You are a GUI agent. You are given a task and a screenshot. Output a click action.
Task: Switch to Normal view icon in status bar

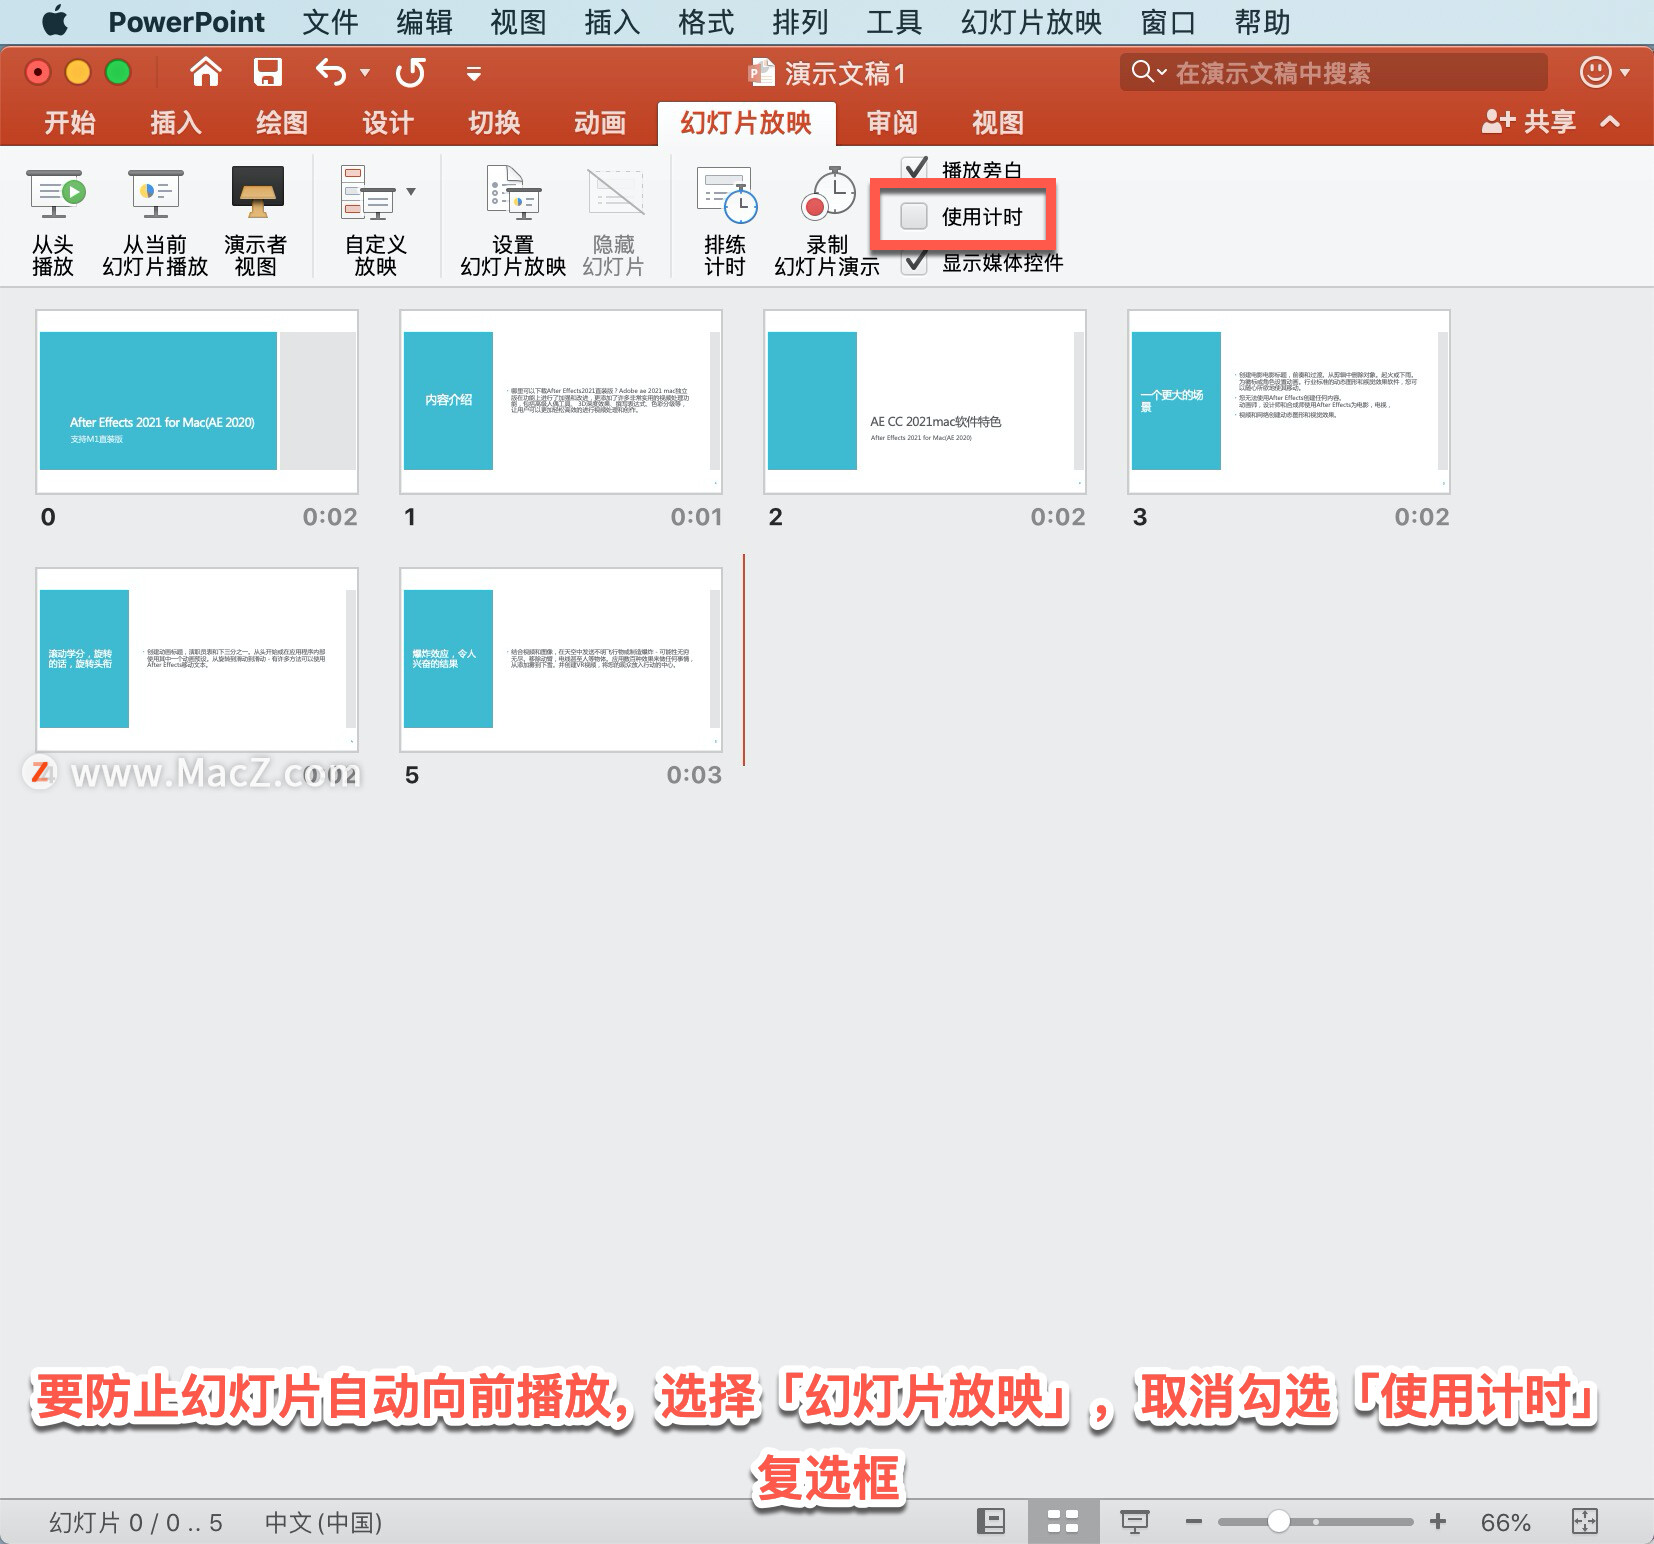pyautogui.click(x=990, y=1522)
